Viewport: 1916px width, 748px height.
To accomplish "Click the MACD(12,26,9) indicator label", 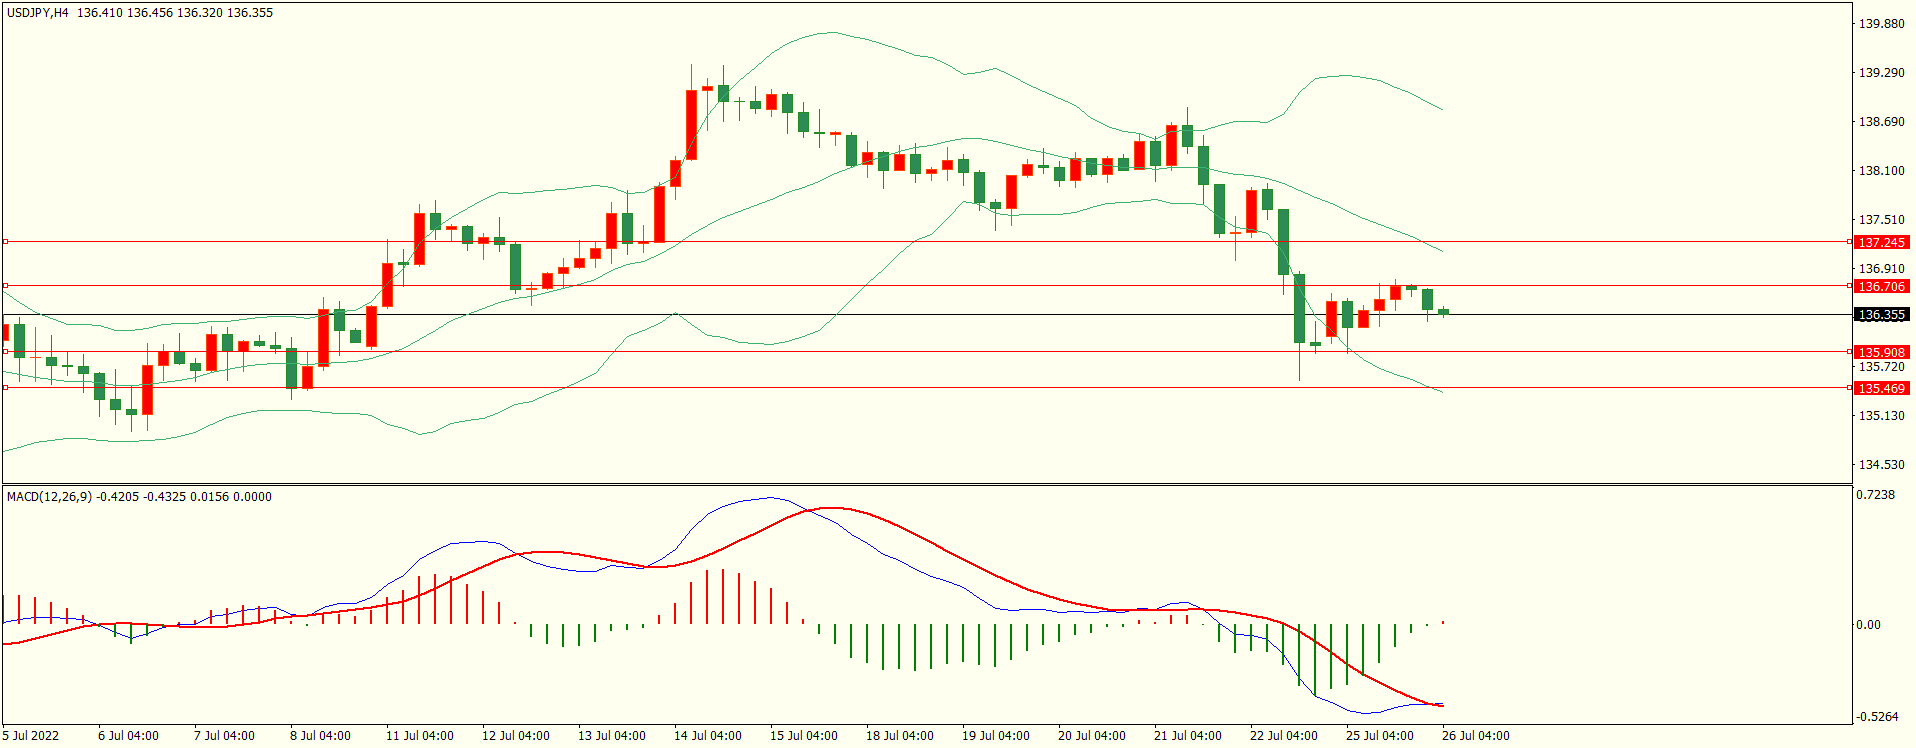I will coord(49,497).
